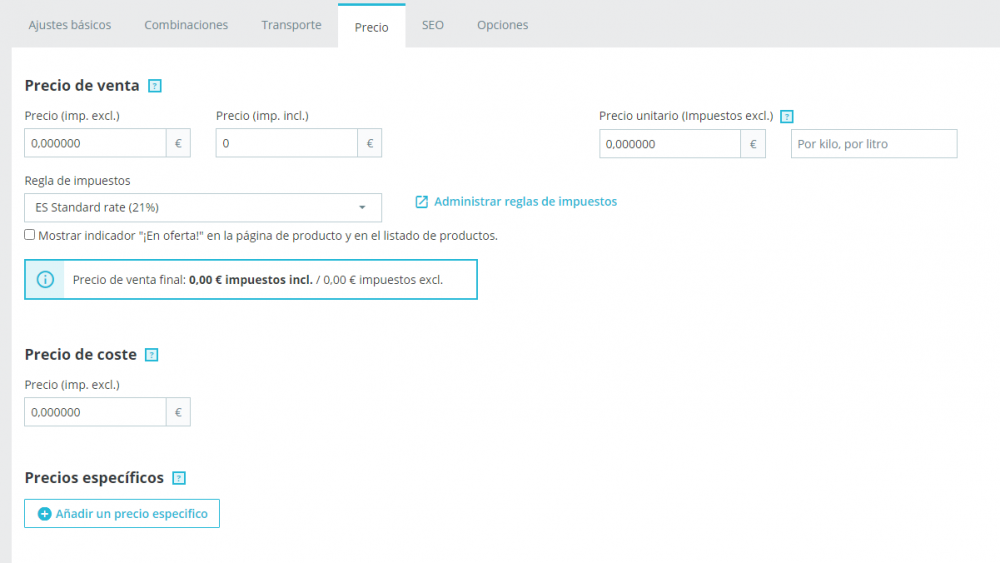
Task: Open the Combinaciones tab
Action: [x=186, y=25]
